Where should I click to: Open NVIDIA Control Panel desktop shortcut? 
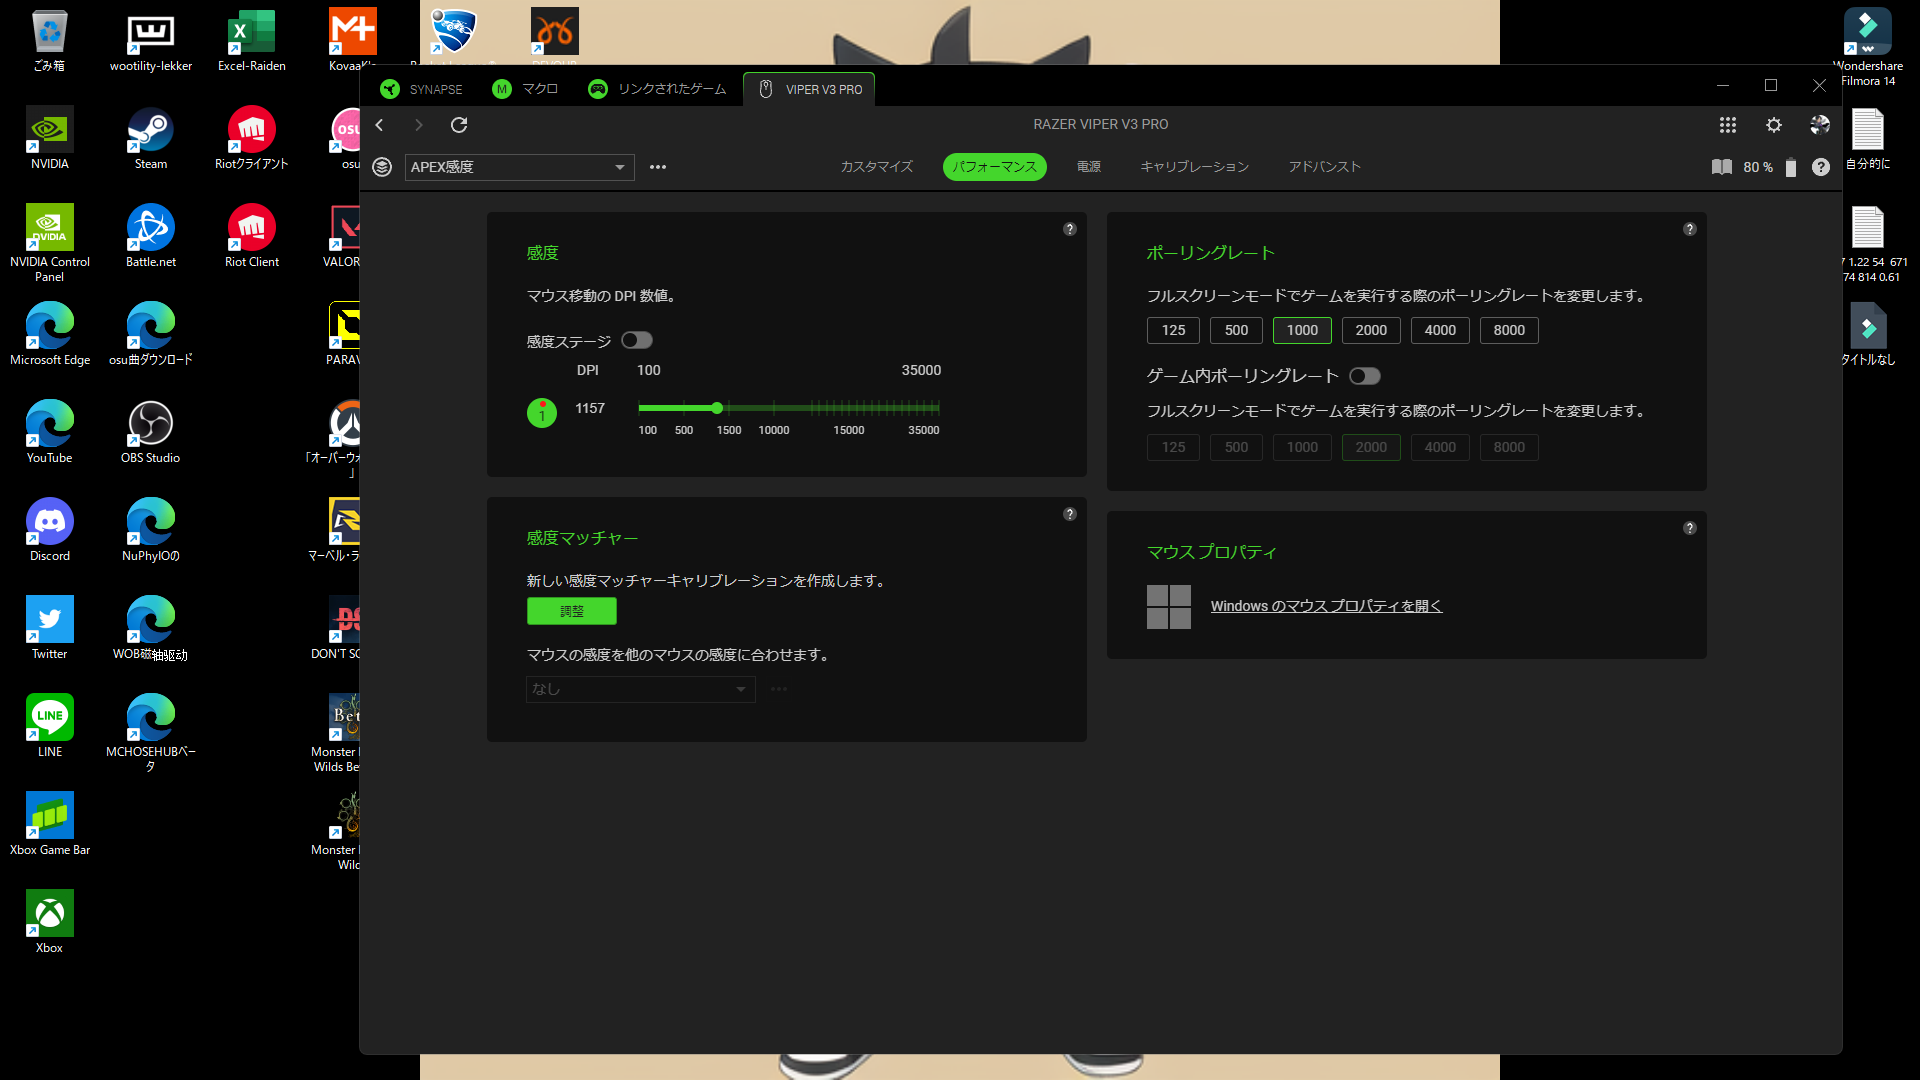(x=50, y=243)
